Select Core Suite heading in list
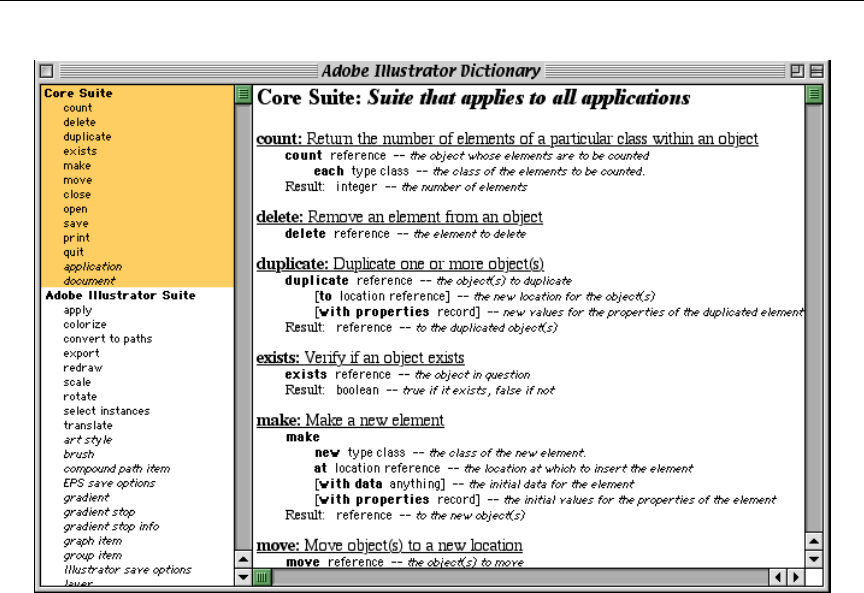Viewport: 864px width, 593px height. click(78, 93)
